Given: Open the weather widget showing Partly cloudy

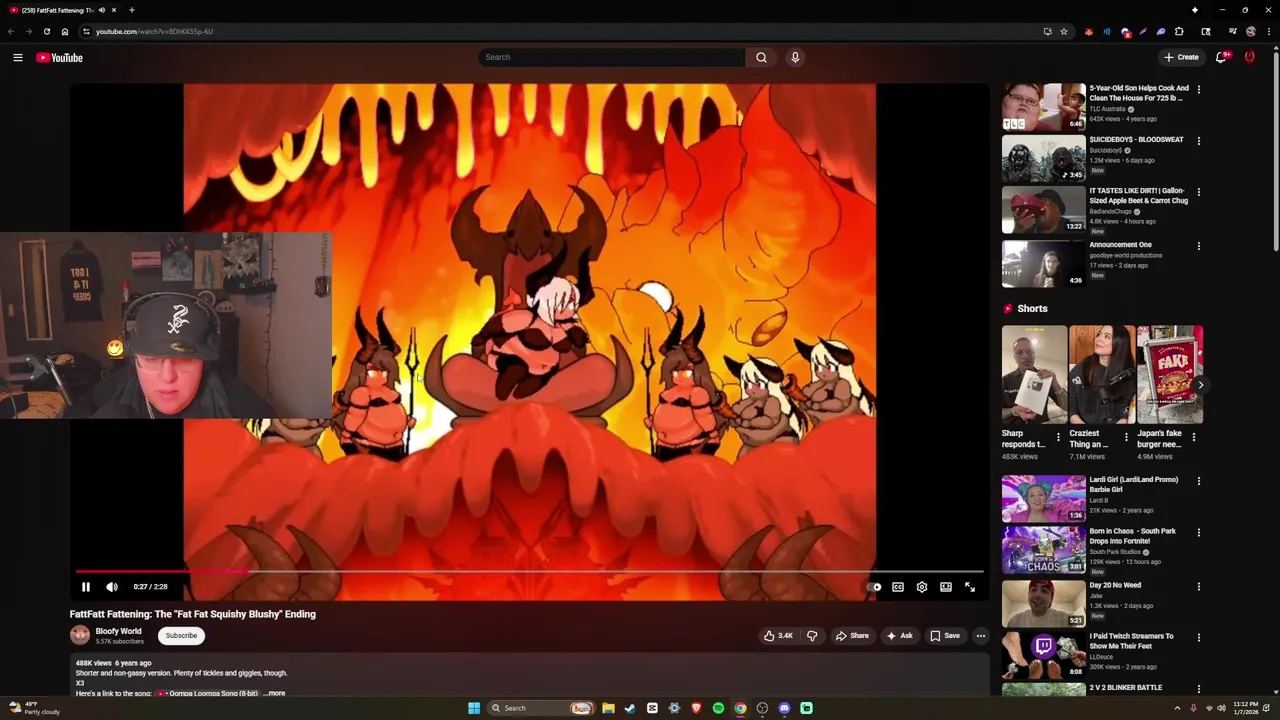Looking at the screenshot, I should pos(35,708).
